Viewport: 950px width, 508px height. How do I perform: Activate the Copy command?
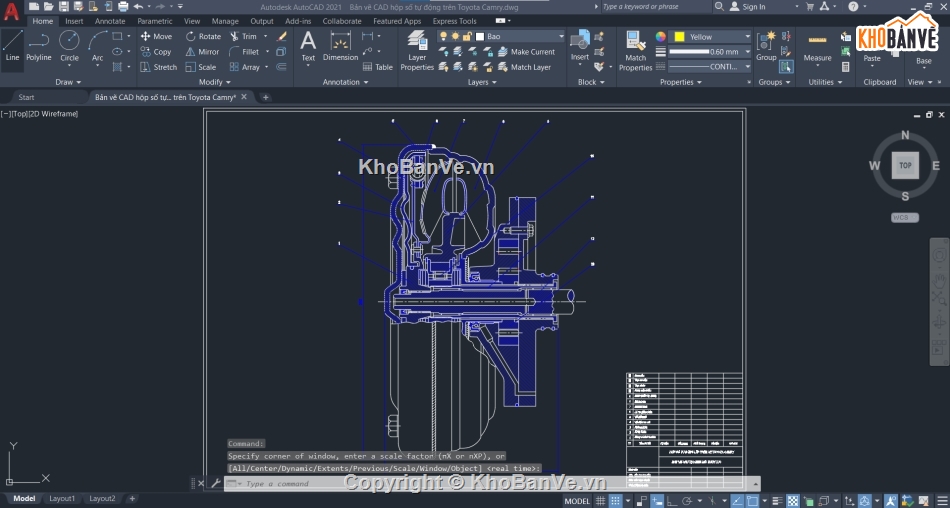[156, 52]
